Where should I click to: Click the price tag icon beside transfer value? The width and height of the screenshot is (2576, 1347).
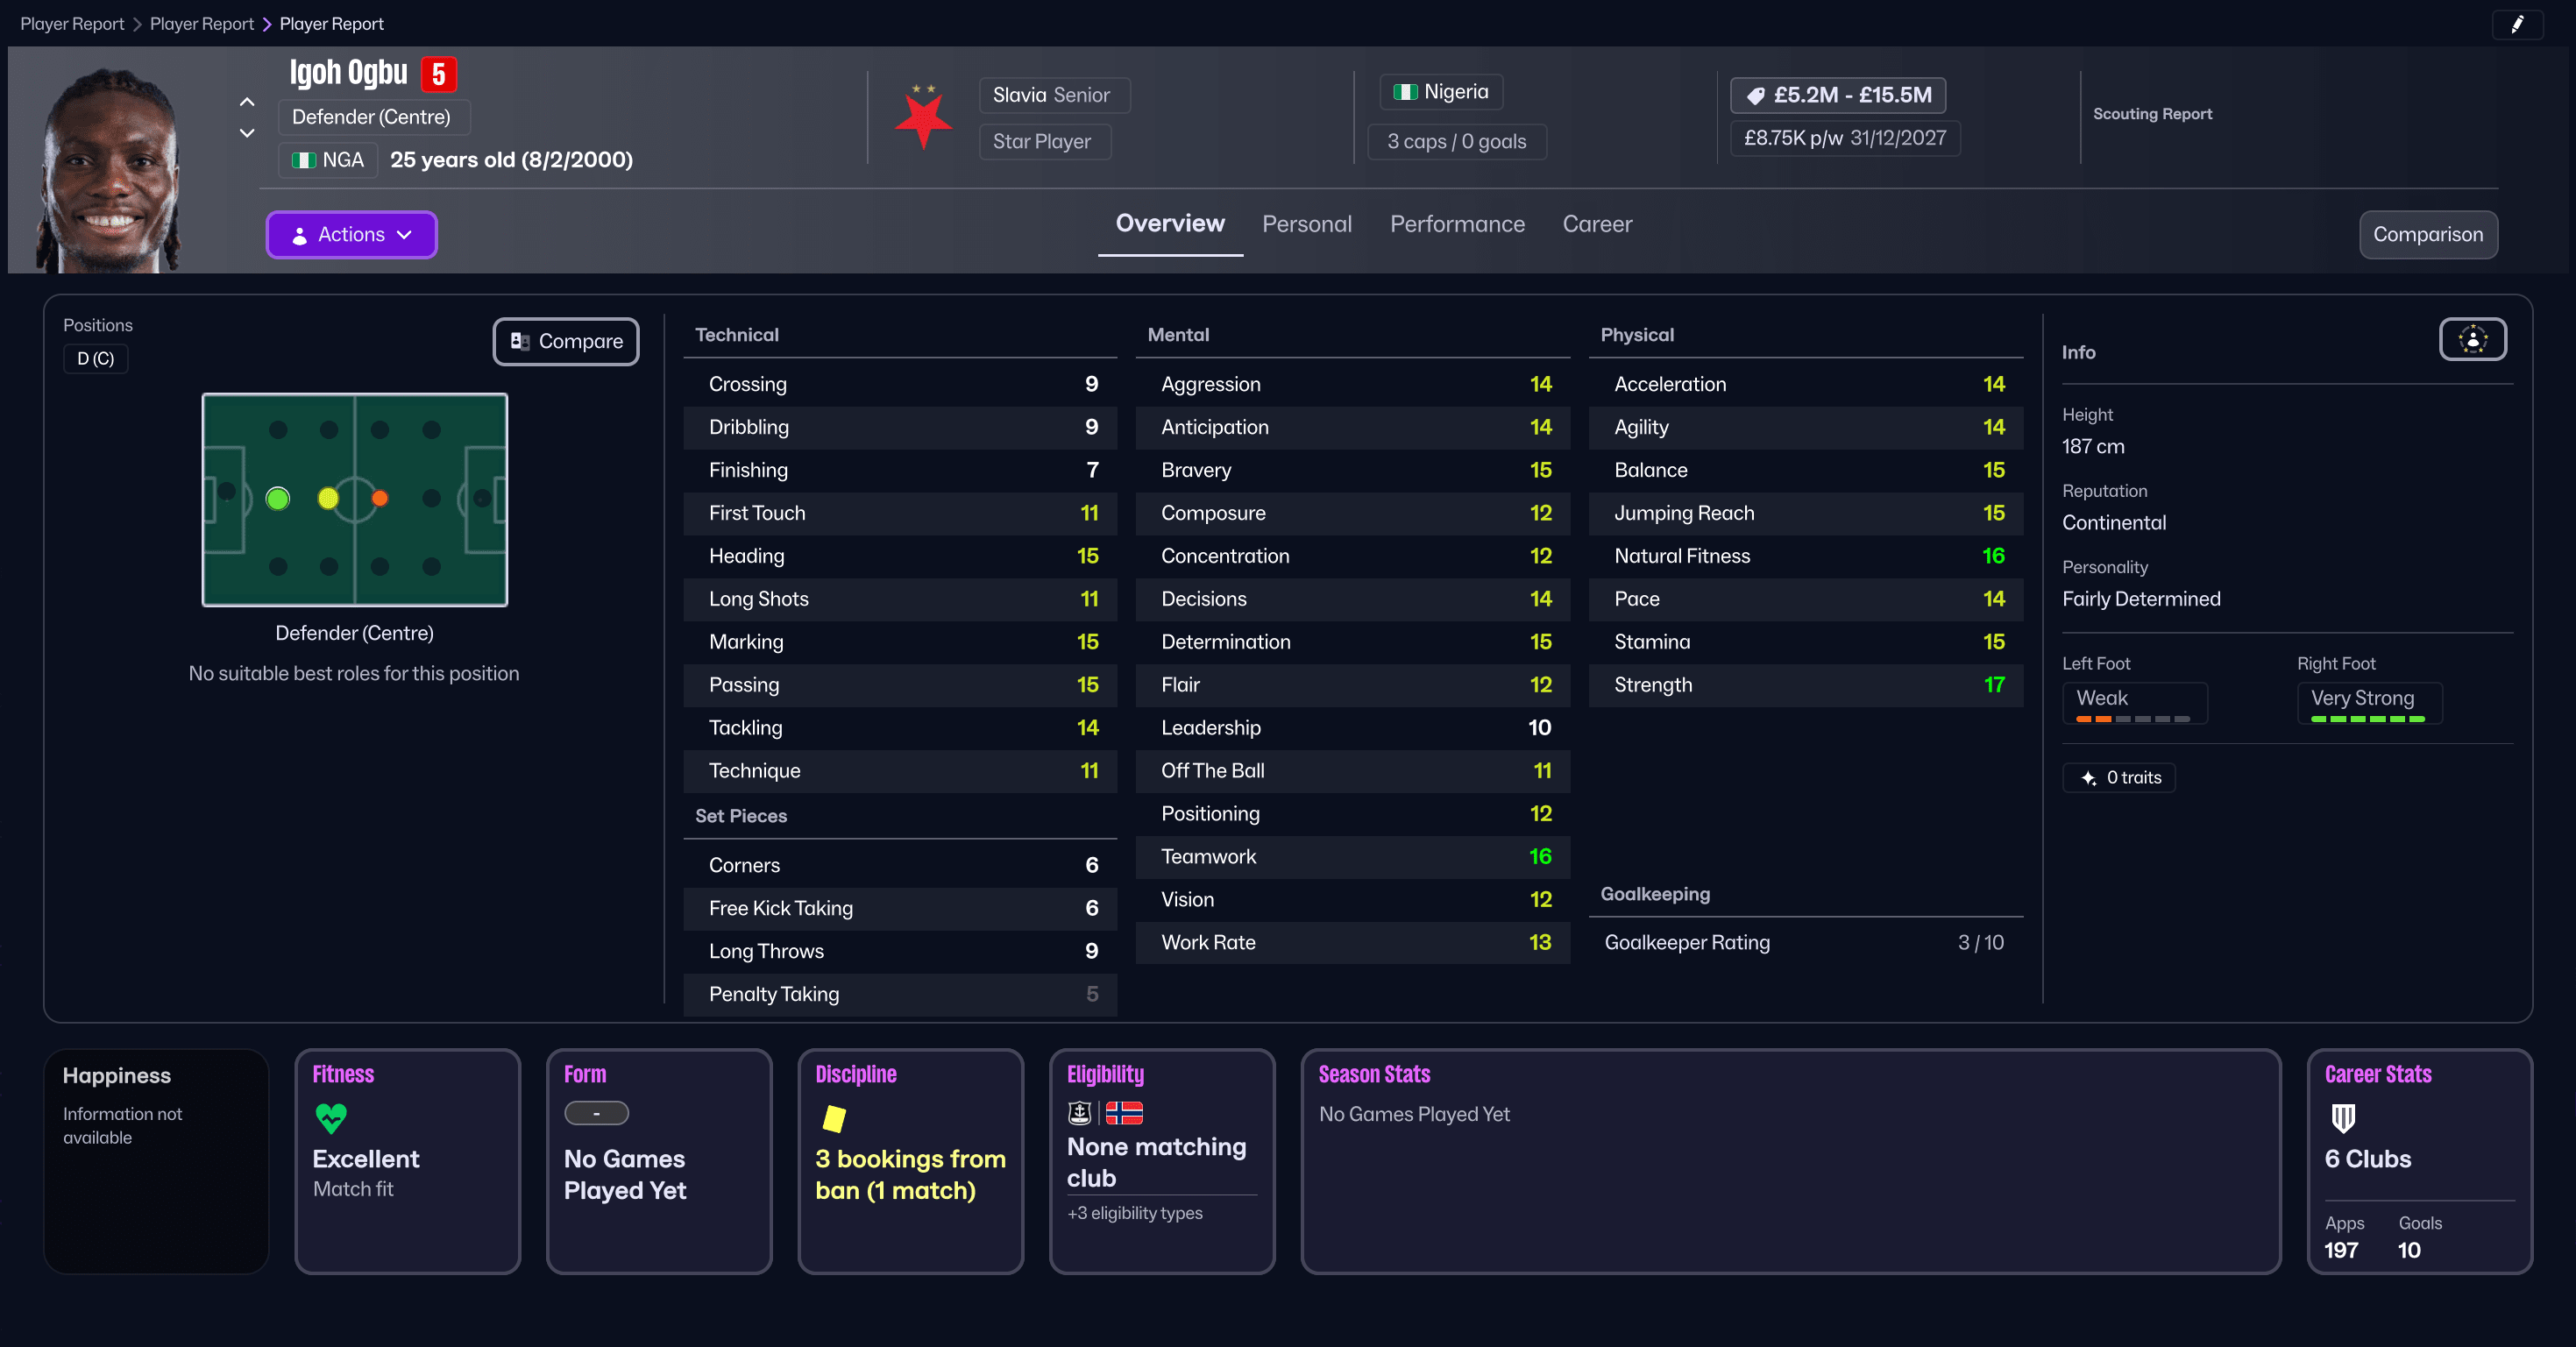(1757, 95)
